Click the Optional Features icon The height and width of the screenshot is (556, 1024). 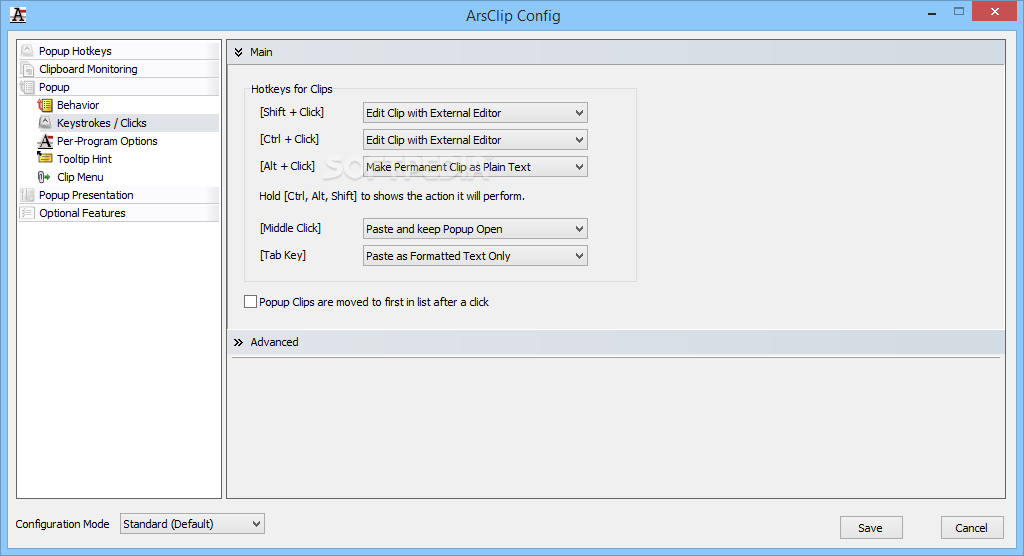coord(27,213)
